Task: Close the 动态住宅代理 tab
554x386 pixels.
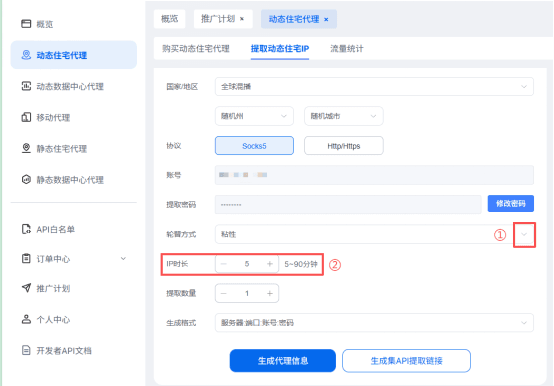Action: point(326,19)
